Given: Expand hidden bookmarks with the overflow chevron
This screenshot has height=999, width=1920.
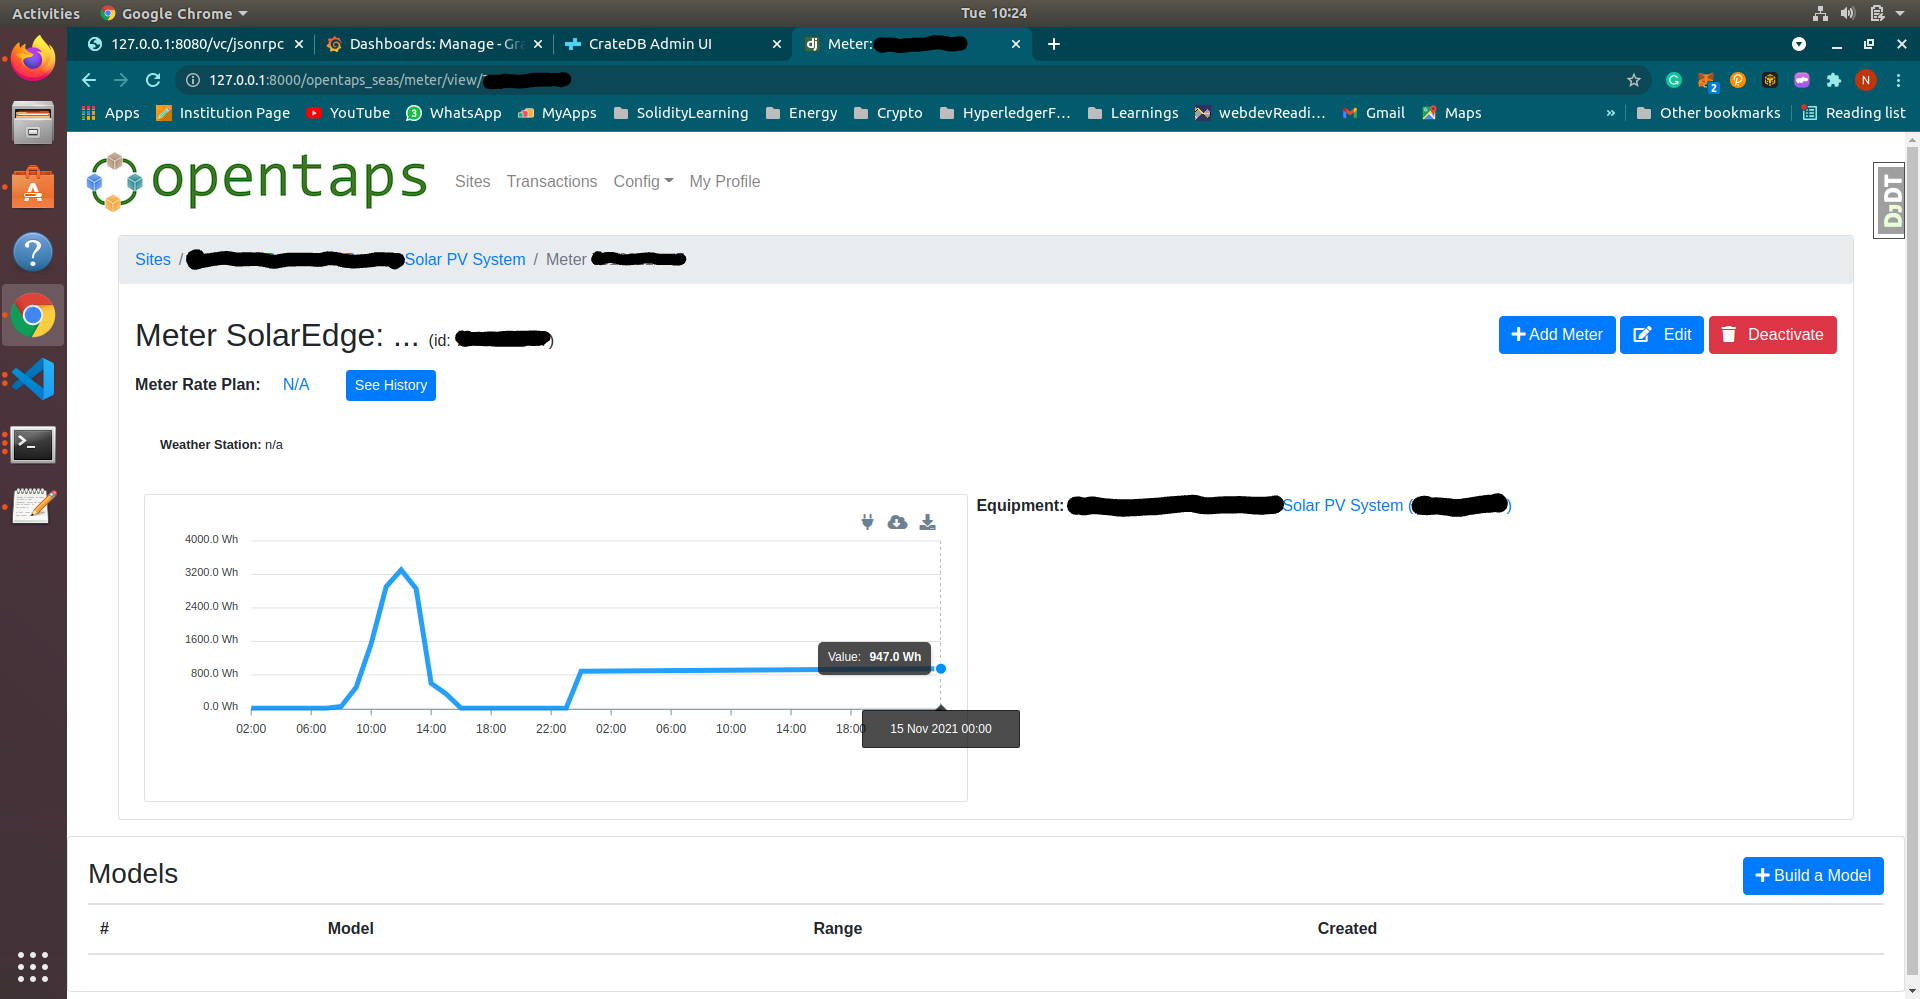Looking at the screenshot, I should click(1610, 113).
